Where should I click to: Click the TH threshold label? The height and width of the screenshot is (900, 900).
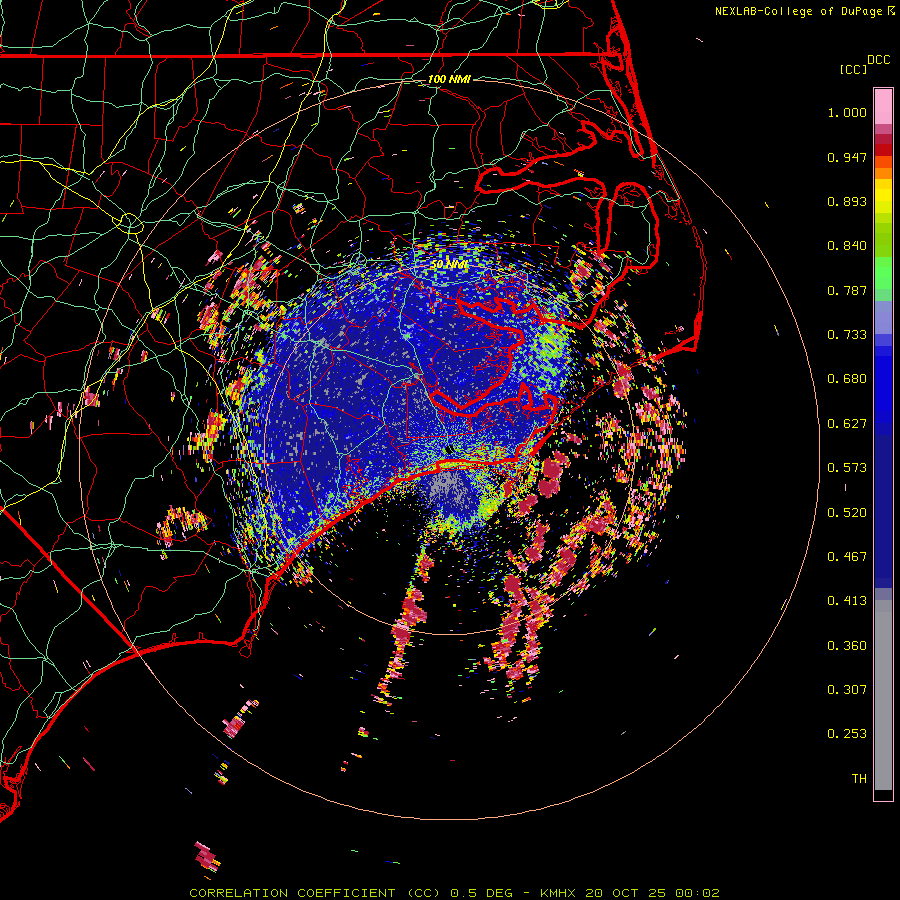(x=859, y=779)
